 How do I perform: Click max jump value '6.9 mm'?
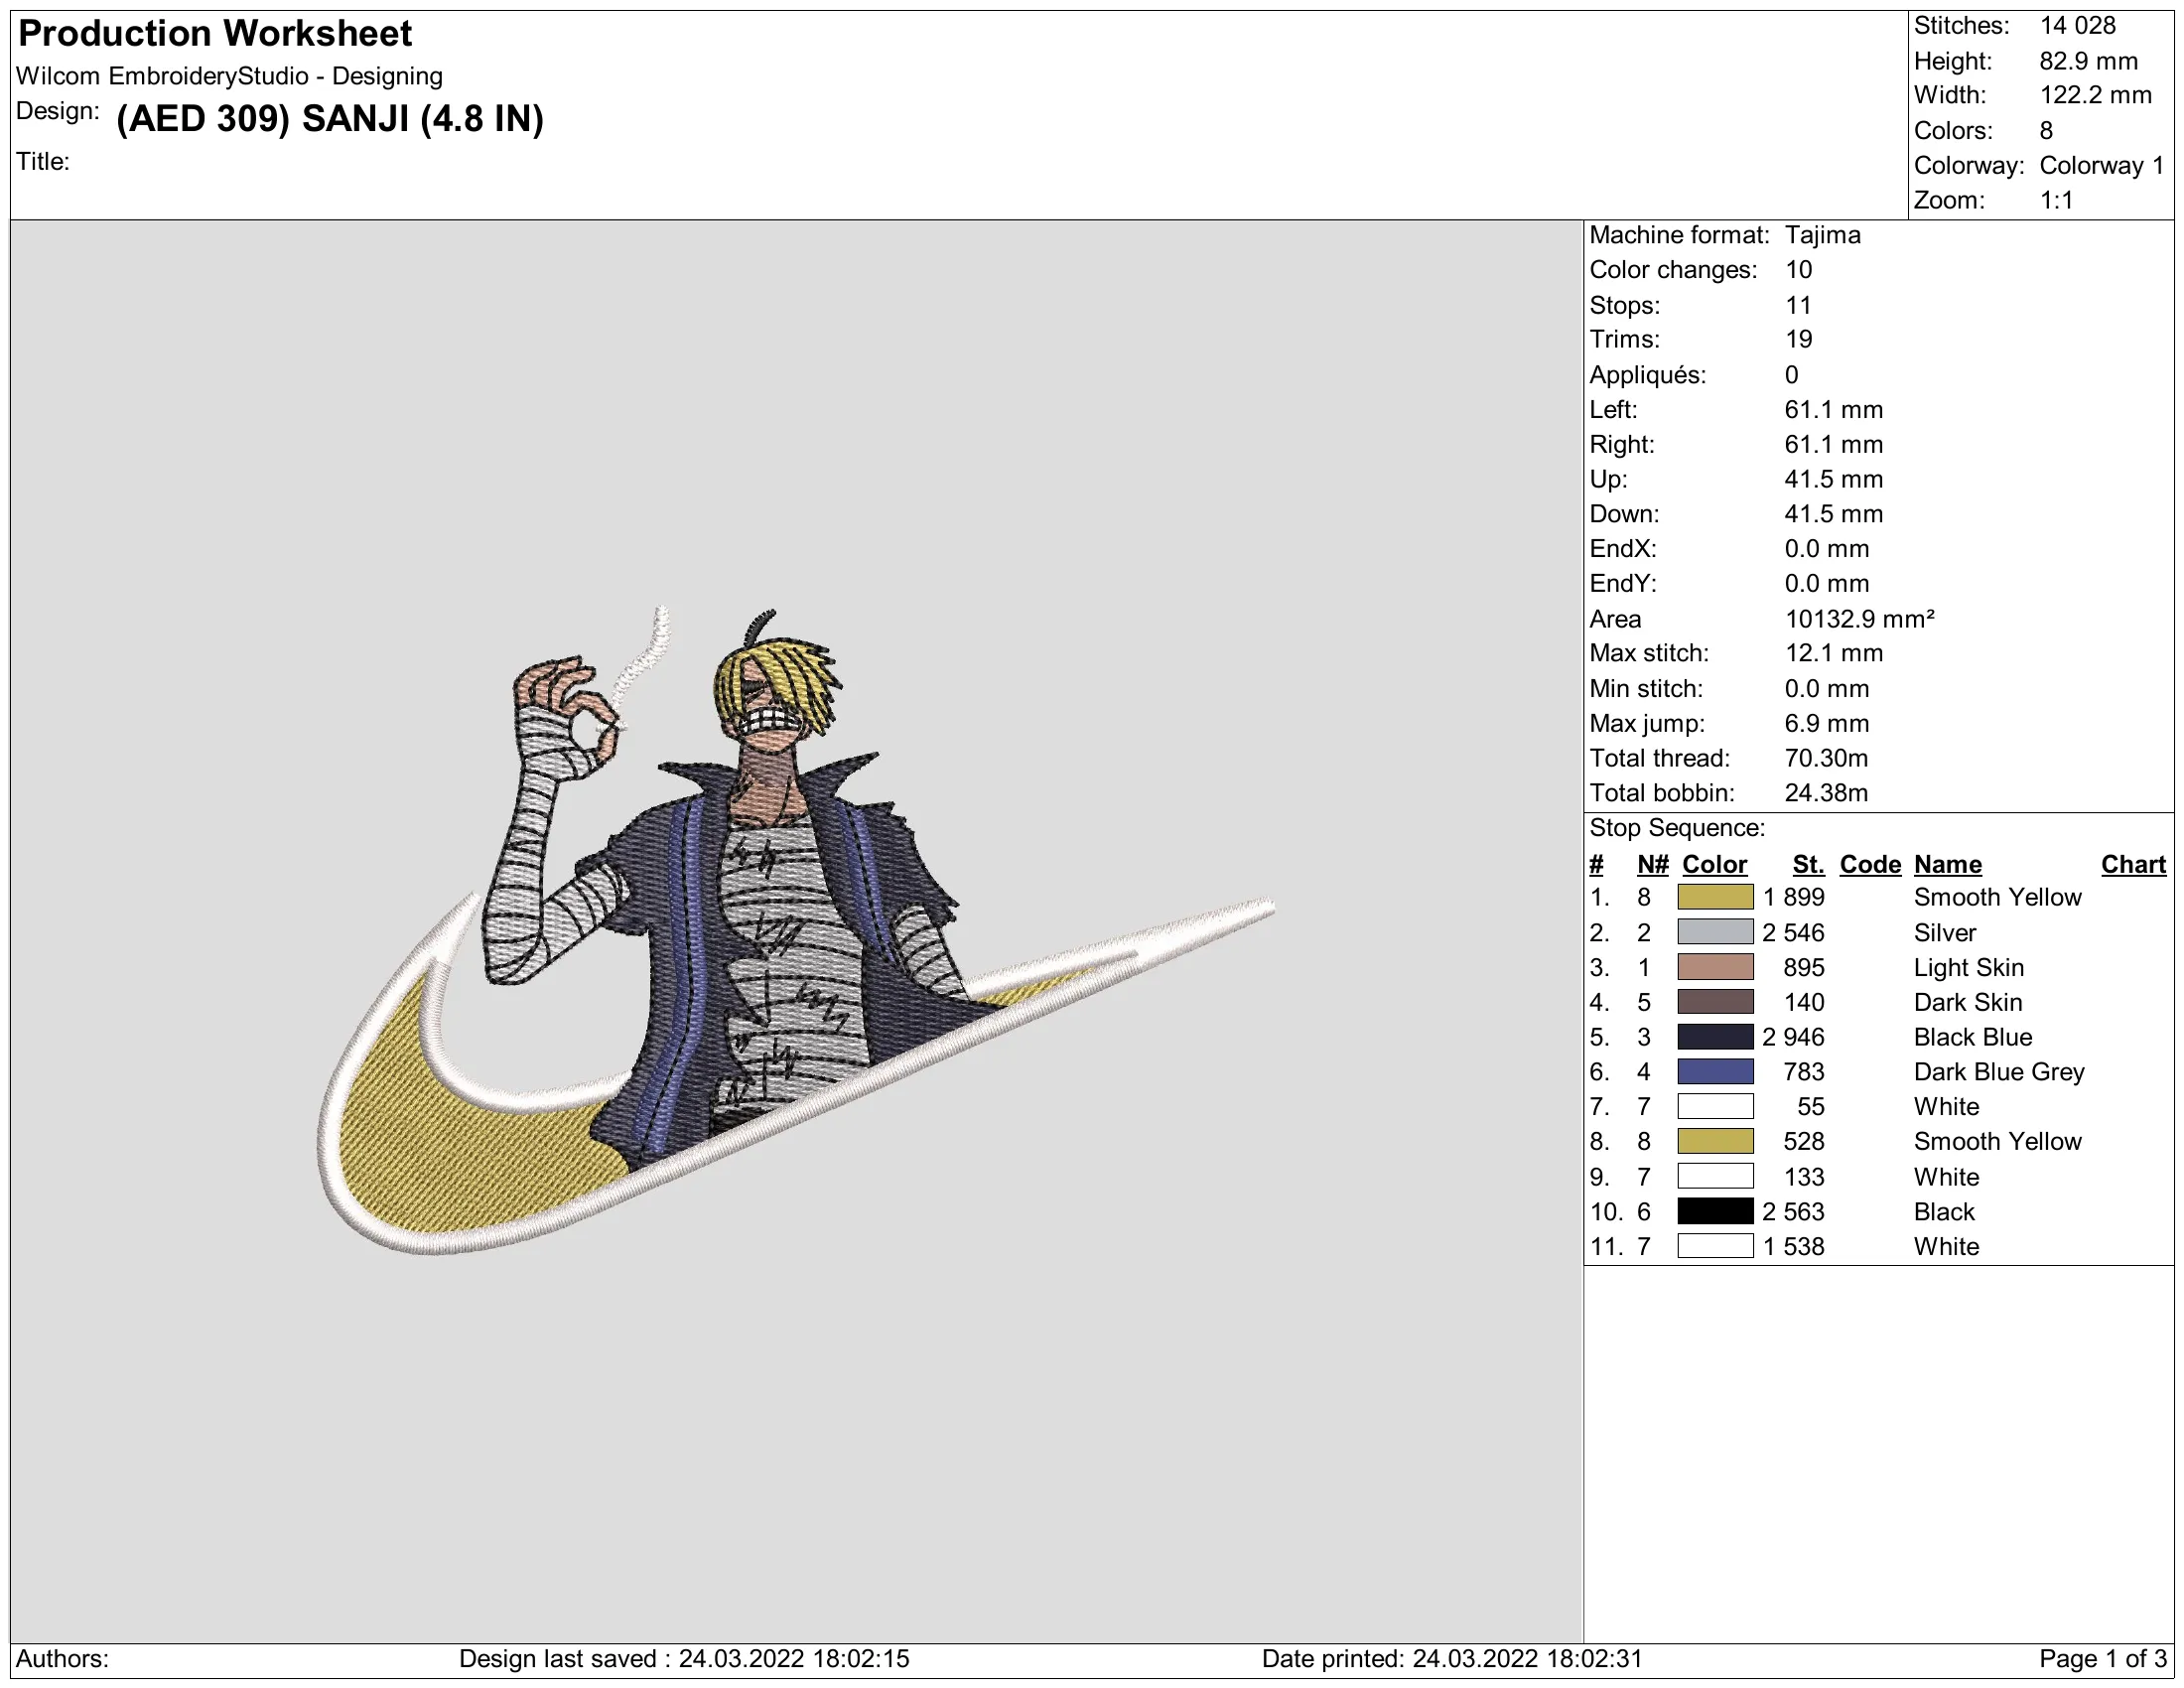[x=1827, y=724]
